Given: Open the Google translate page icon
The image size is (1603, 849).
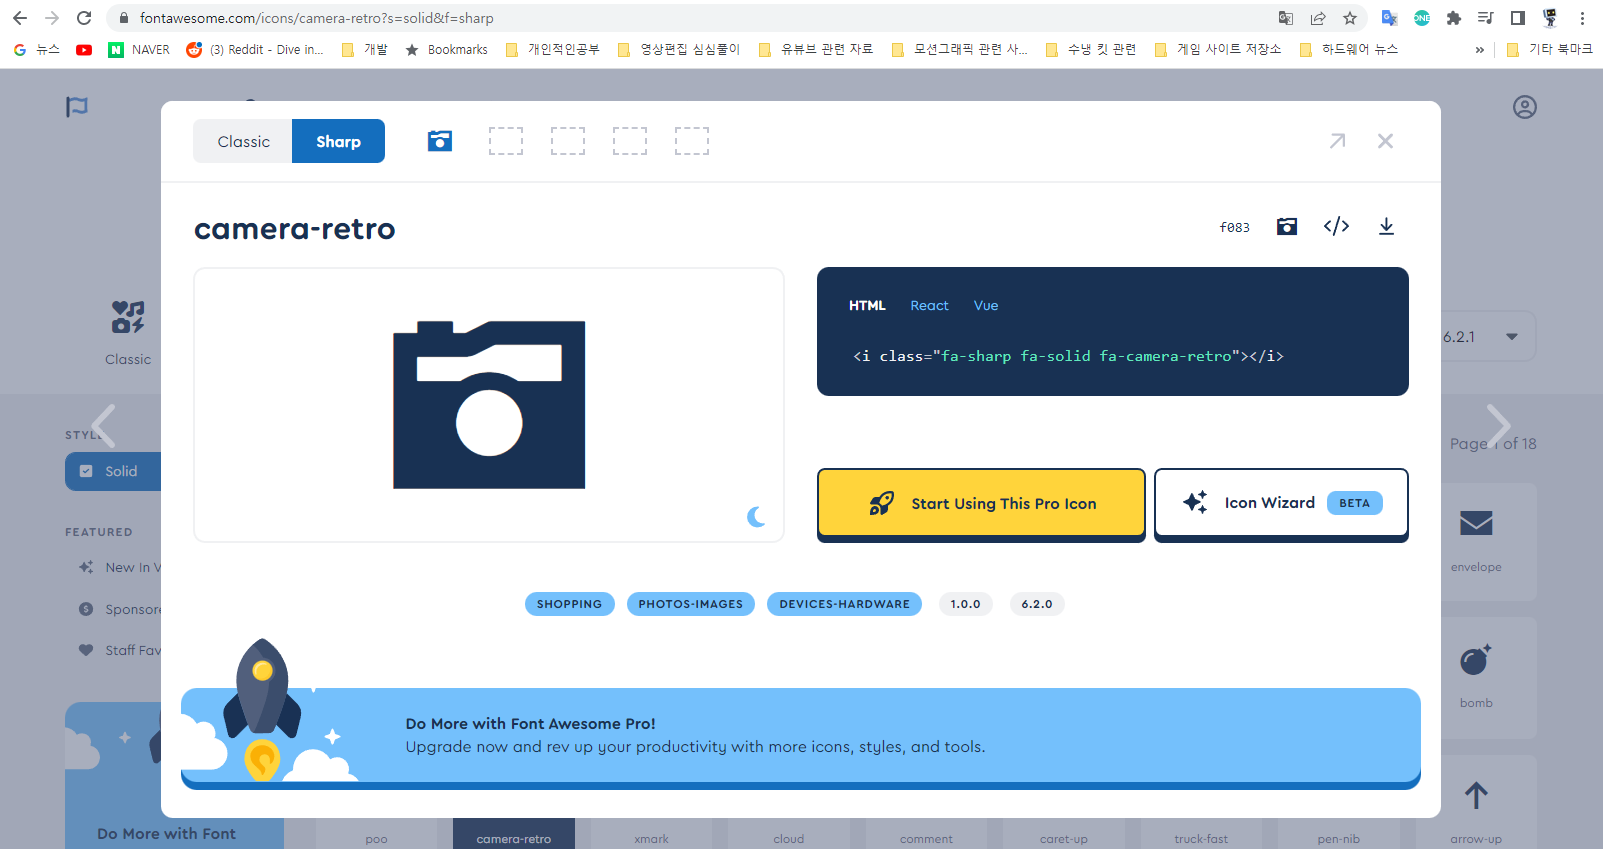Looking at the screenshot, I should (x=1286, y=18).
